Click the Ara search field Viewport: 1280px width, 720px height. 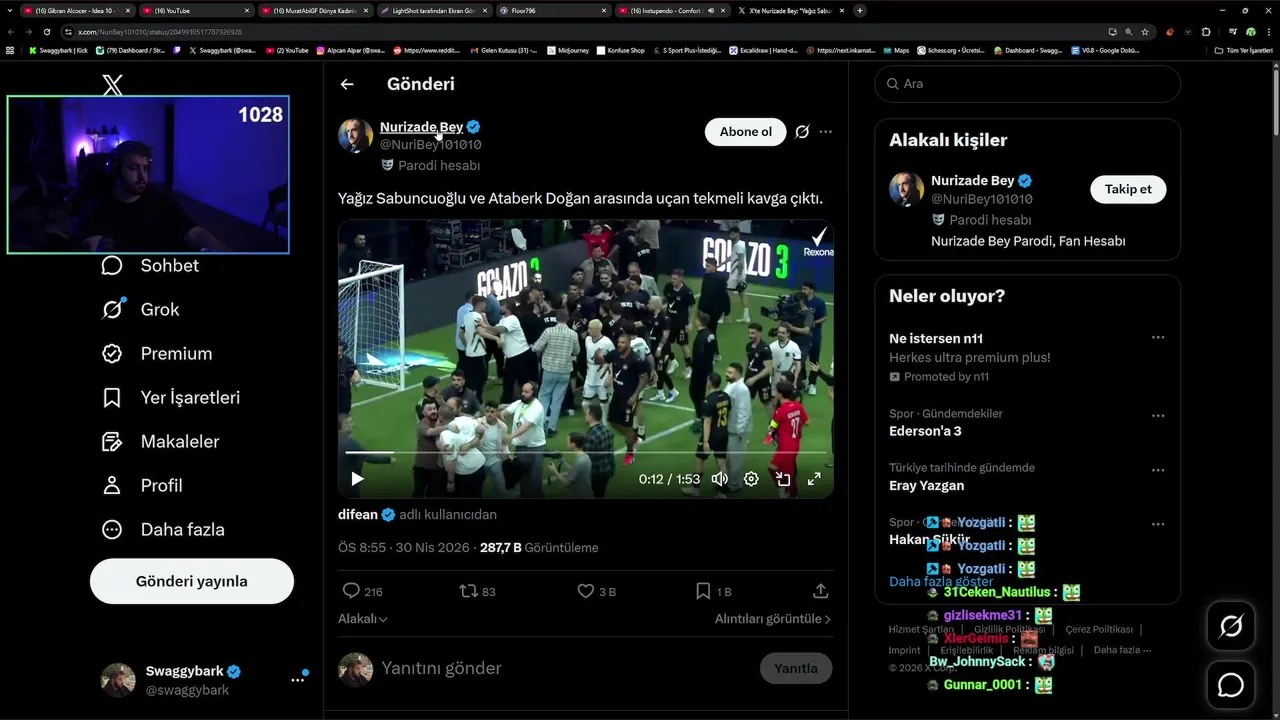(1028, 84)
